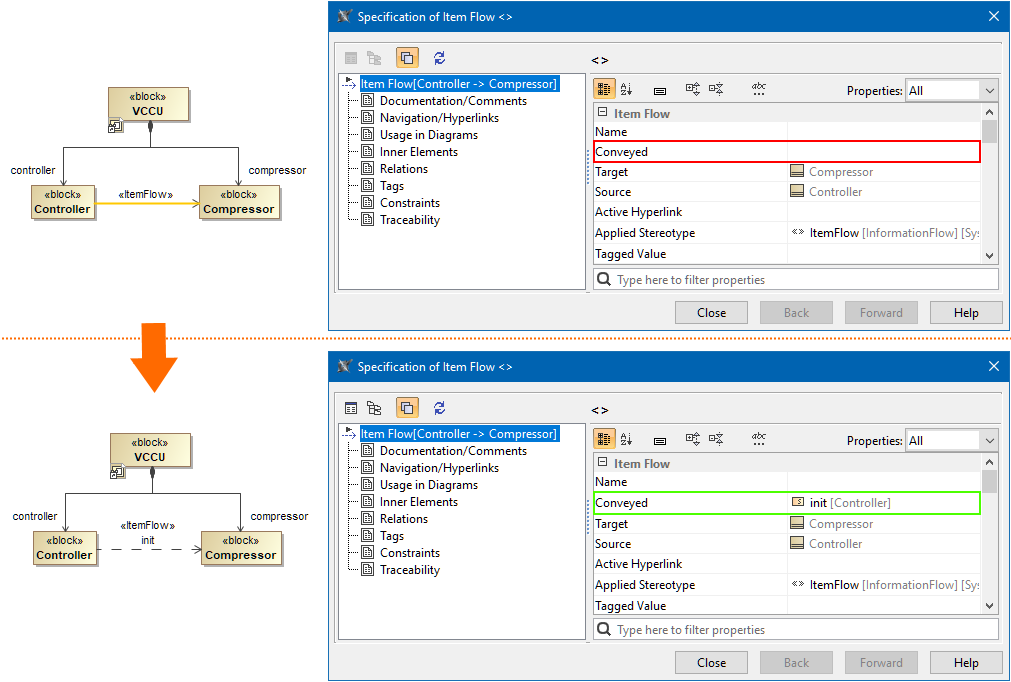Open the Properties dropdown in the upper dialog
This screenshot has width=1011, height=682.
coord(950,90)
